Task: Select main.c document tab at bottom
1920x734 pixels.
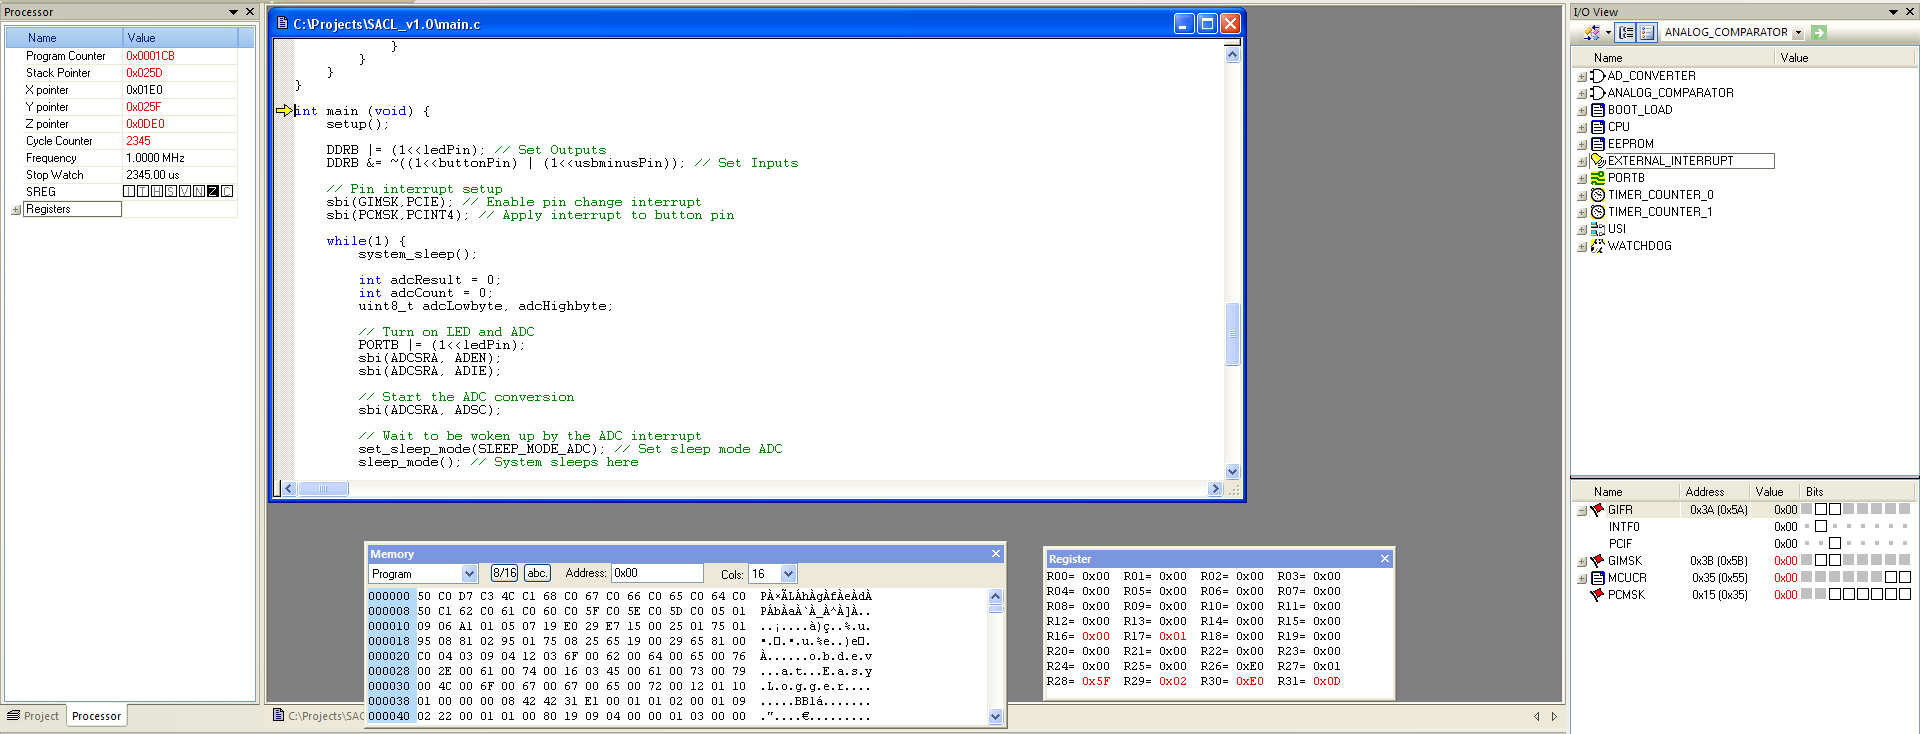Action: 319,716
